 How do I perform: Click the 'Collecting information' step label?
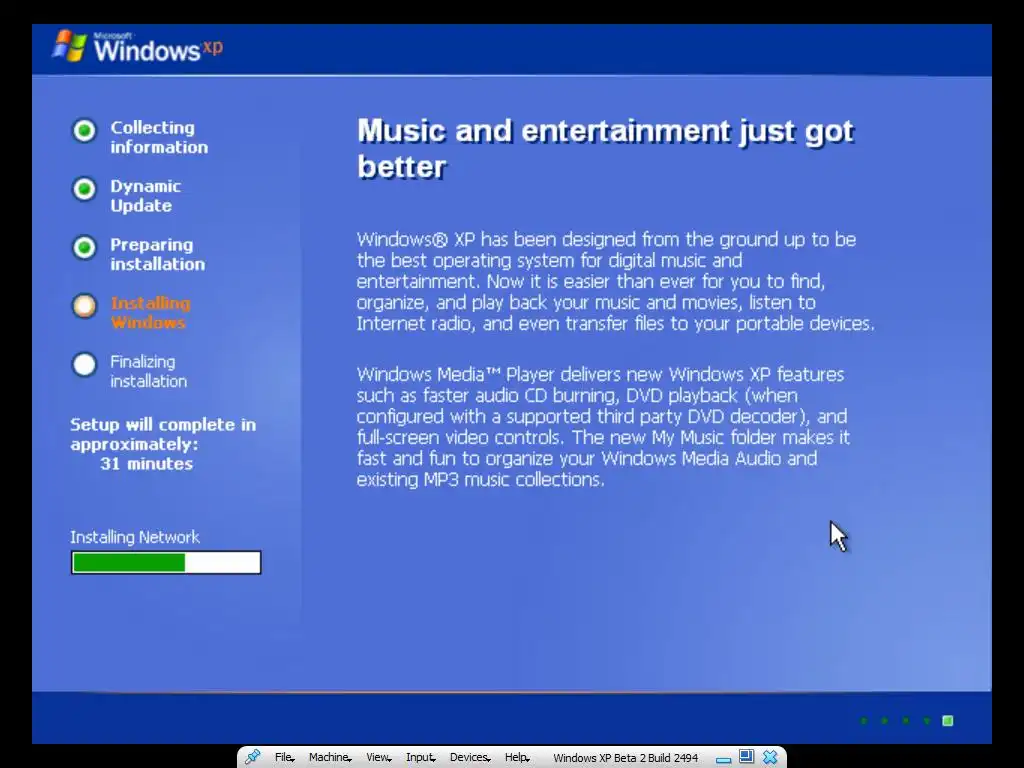click(x=159, y=137)
